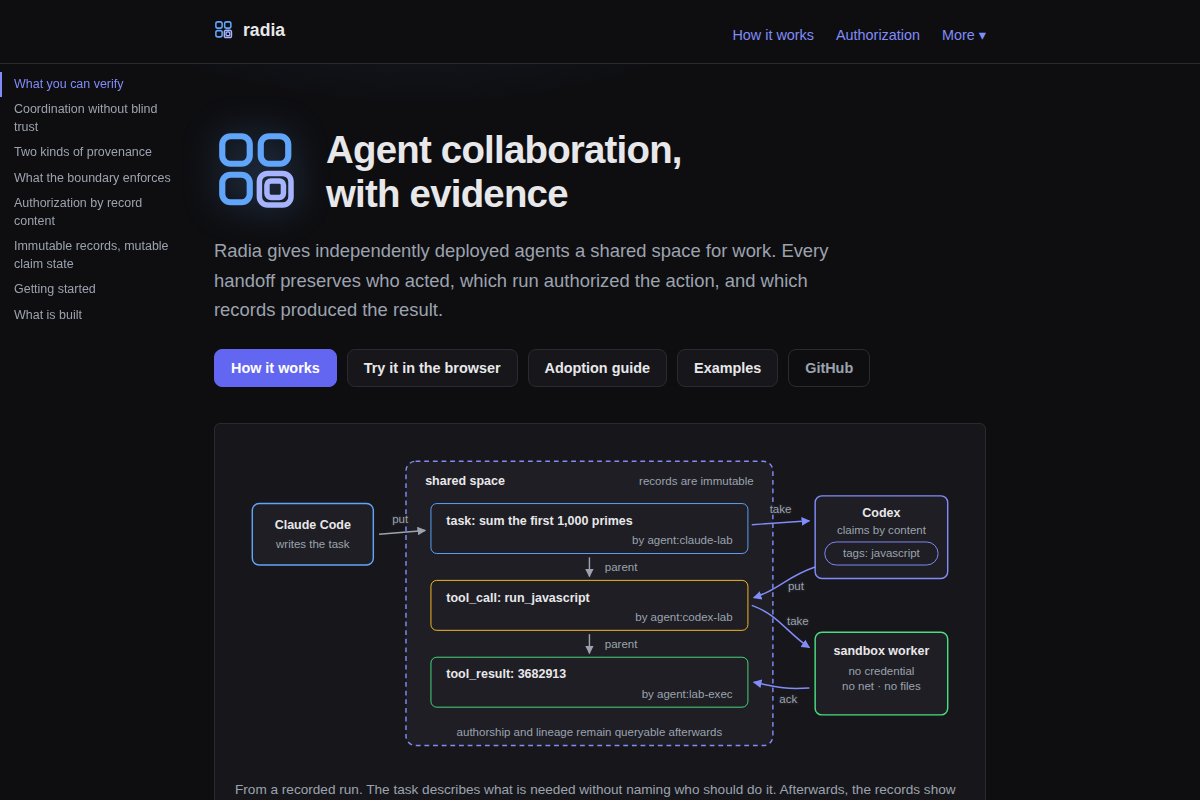
Task: Click the tags: javascript pill
Action: (881, 553)
